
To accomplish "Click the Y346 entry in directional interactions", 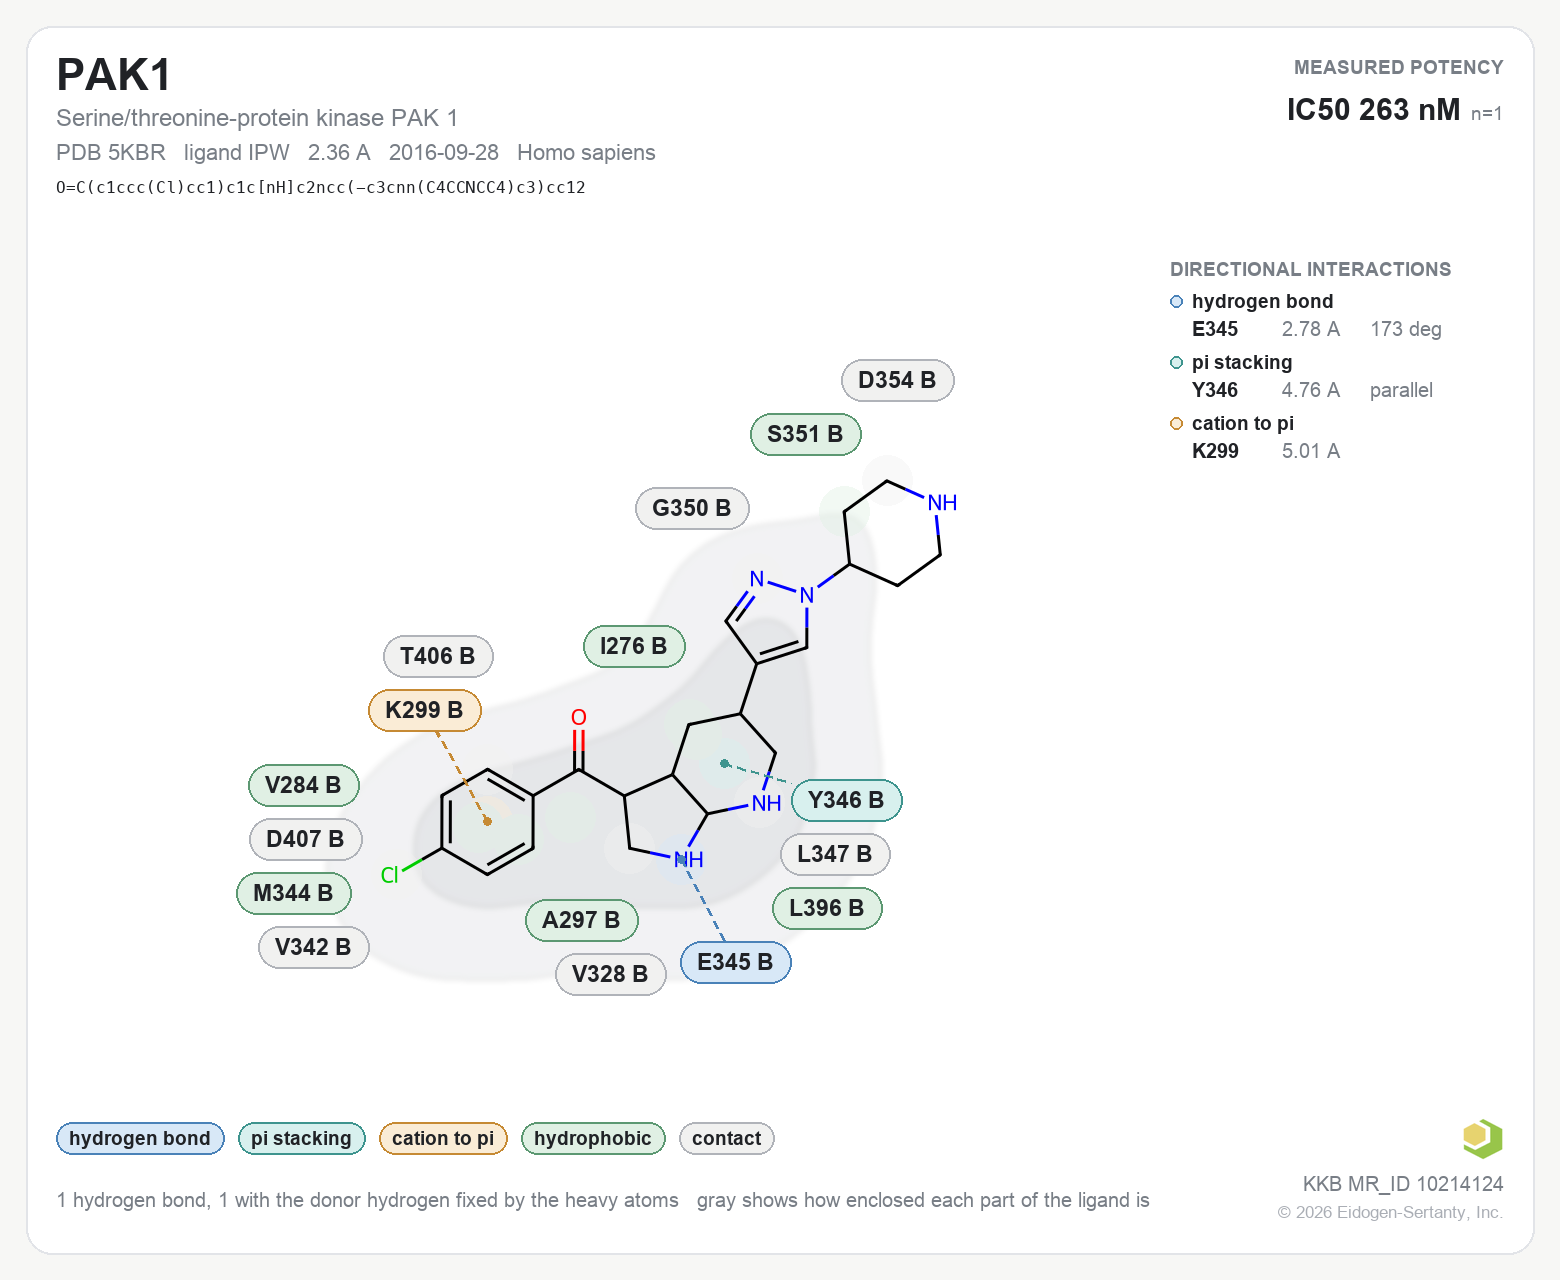I will point(1215,390).
